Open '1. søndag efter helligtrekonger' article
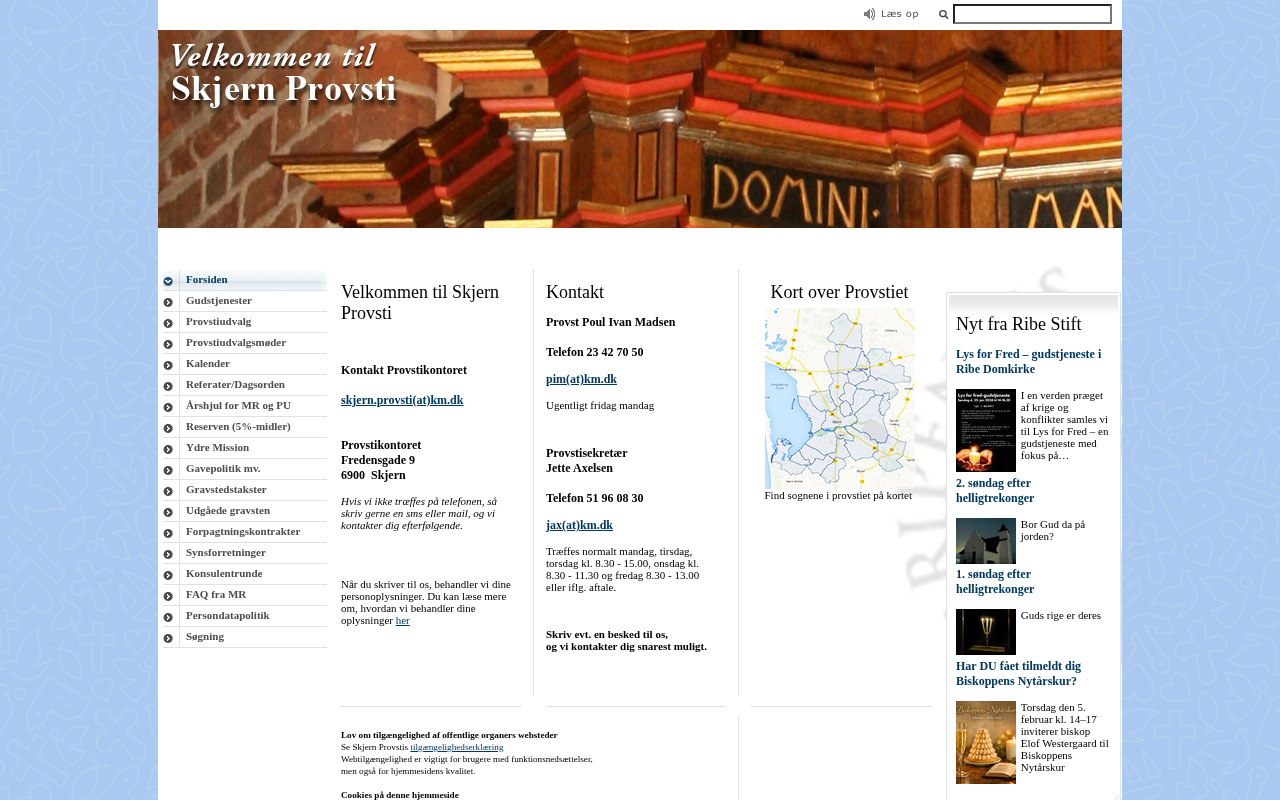Screen dimensions: 1280x800 pos(995,581)
